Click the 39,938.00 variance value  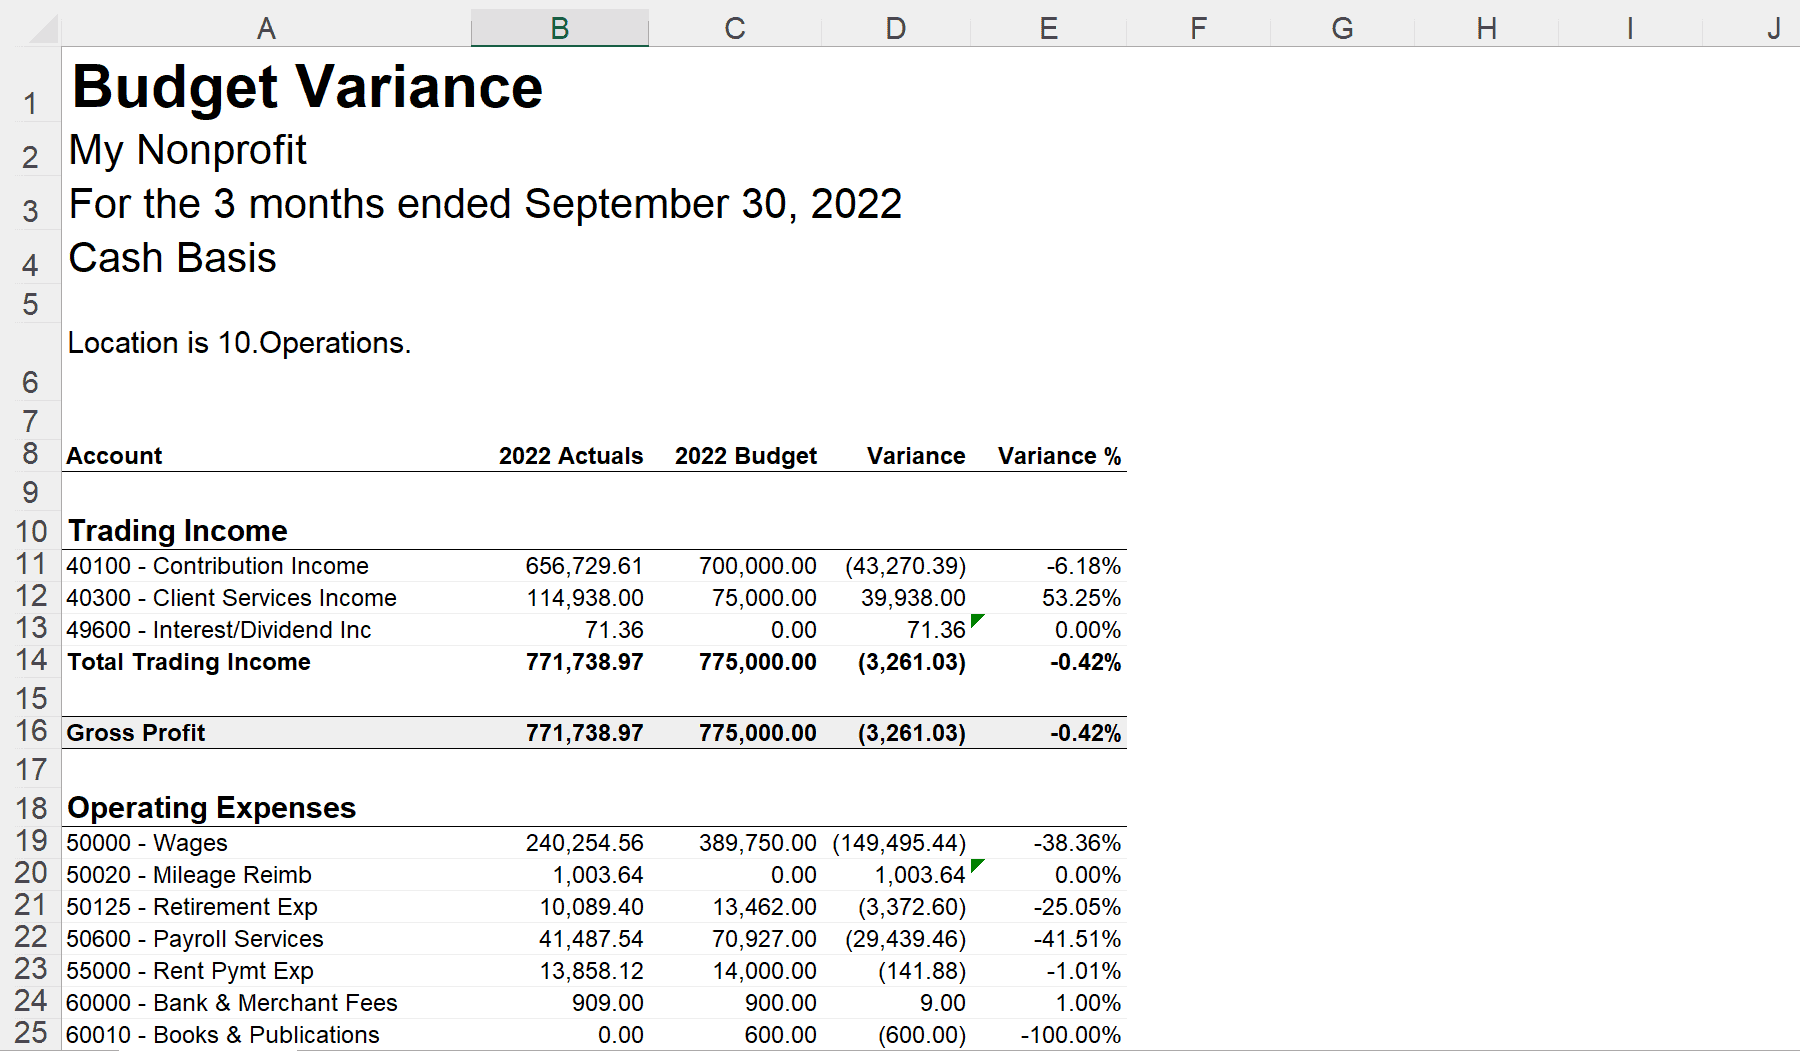tap(913, 598)
